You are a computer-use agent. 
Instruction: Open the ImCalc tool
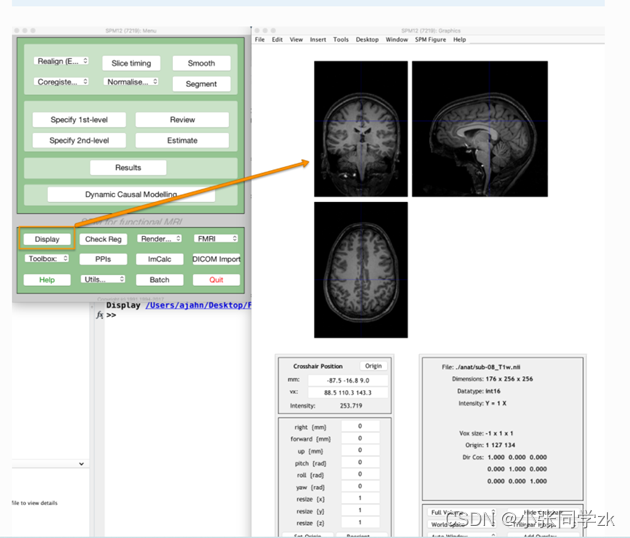click(160, 259)
